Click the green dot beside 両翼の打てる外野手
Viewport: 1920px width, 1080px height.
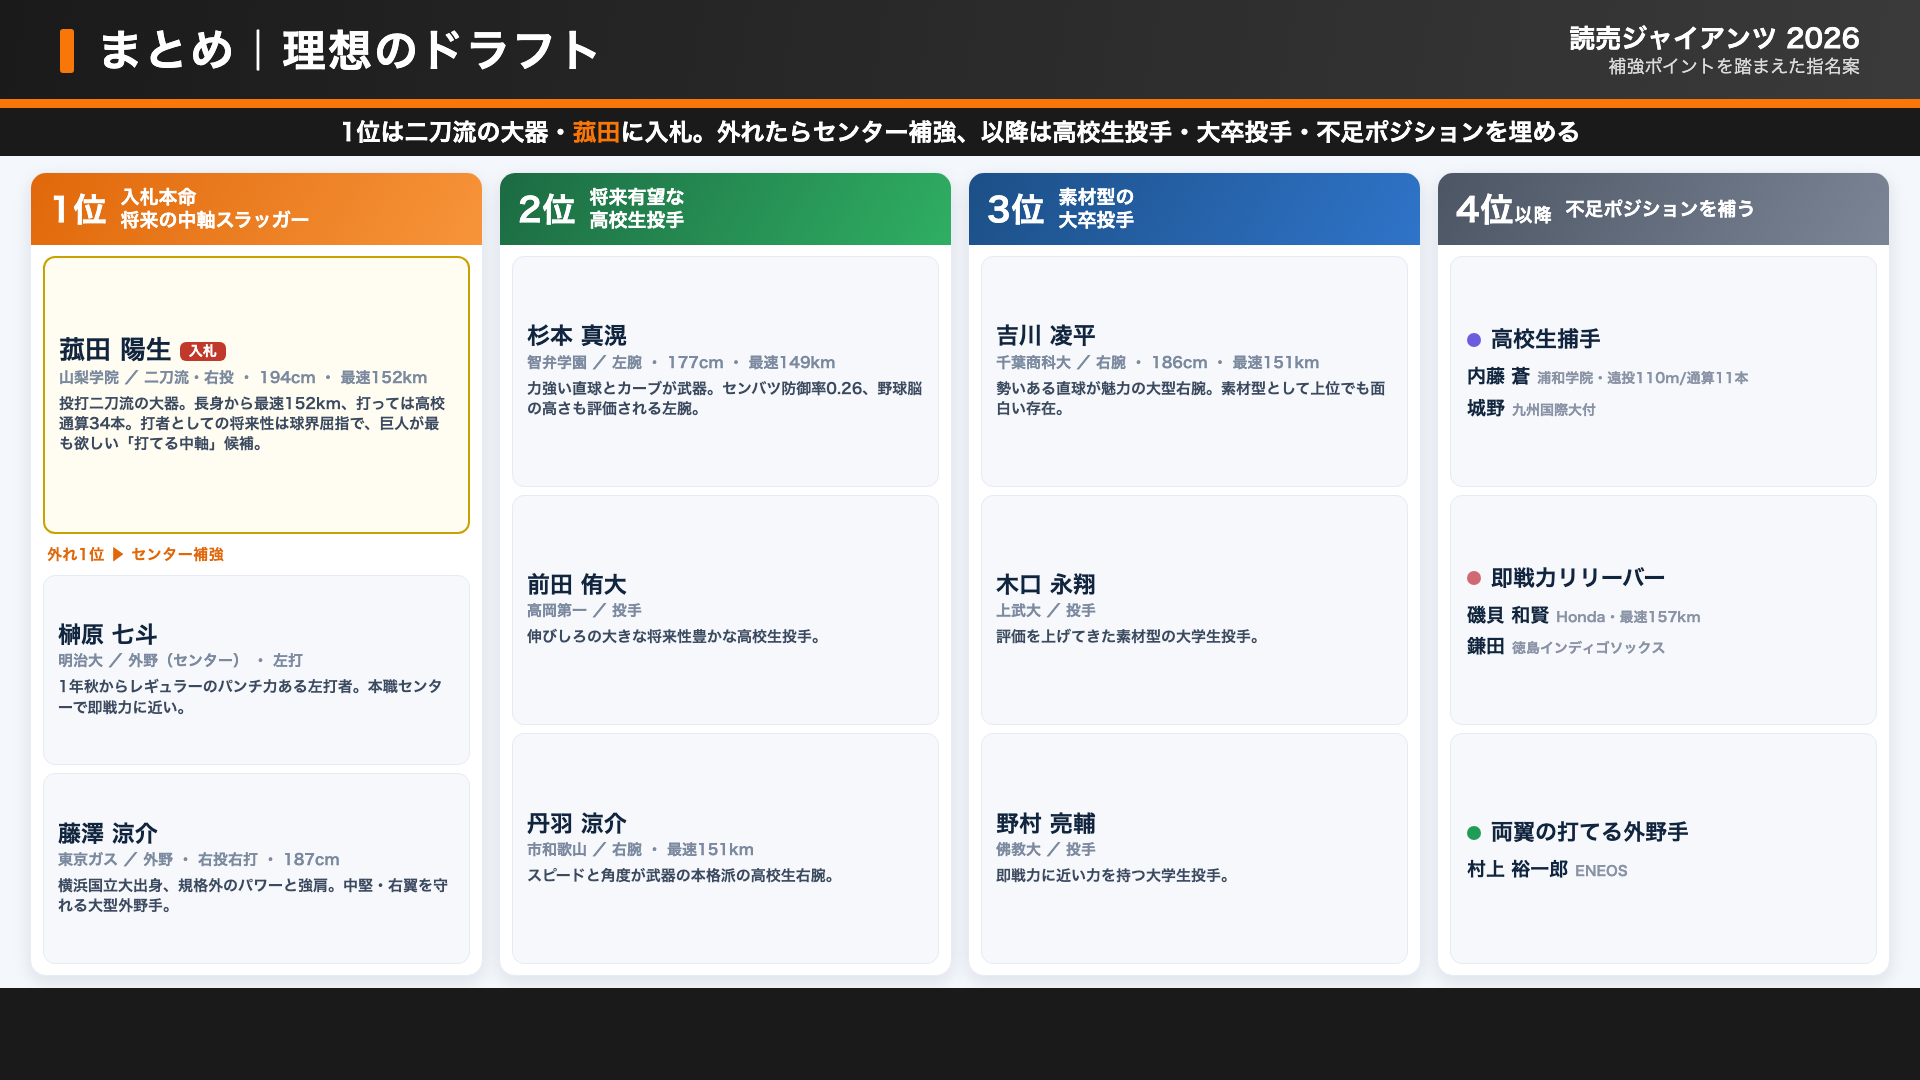point(1473,833)
